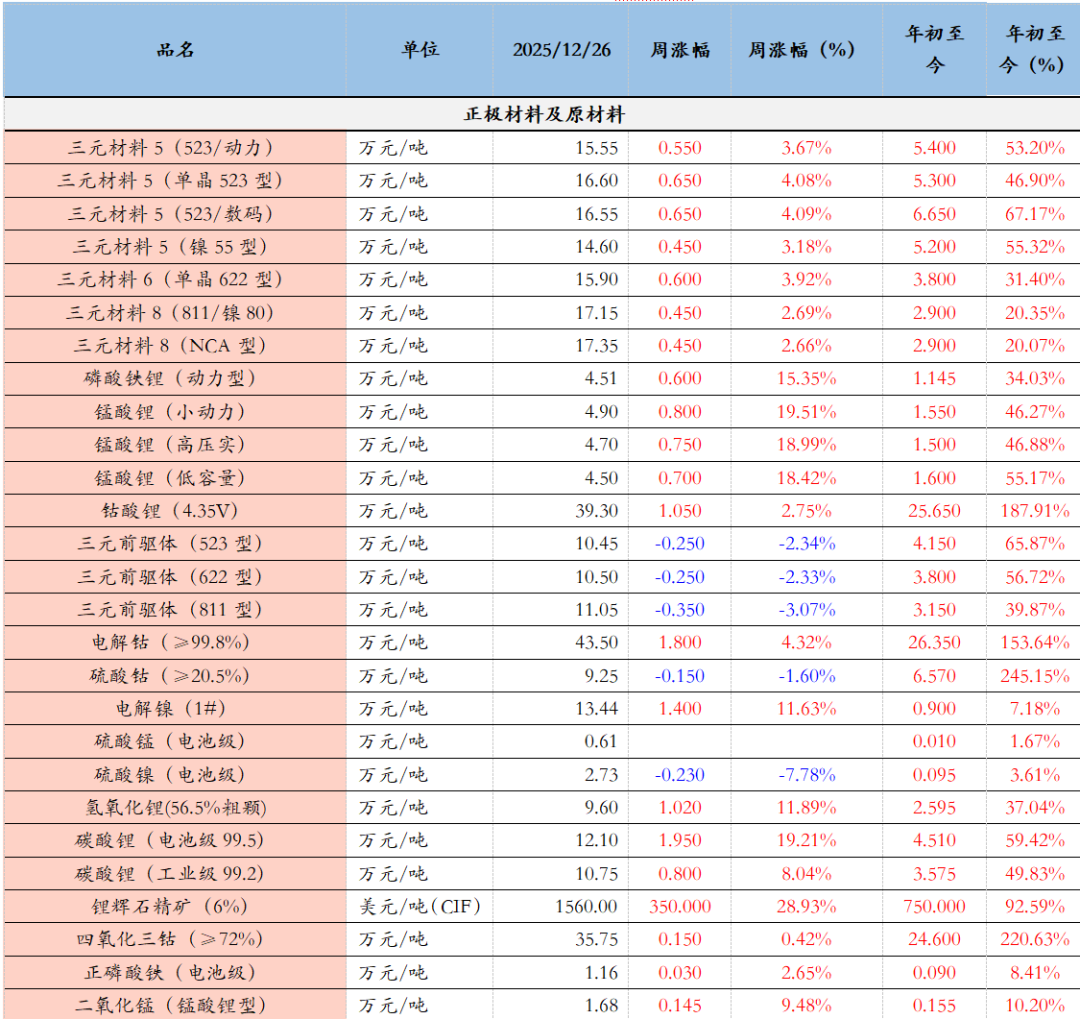
Task: Click the 1560.00 price value
Action: coord(587,906)
